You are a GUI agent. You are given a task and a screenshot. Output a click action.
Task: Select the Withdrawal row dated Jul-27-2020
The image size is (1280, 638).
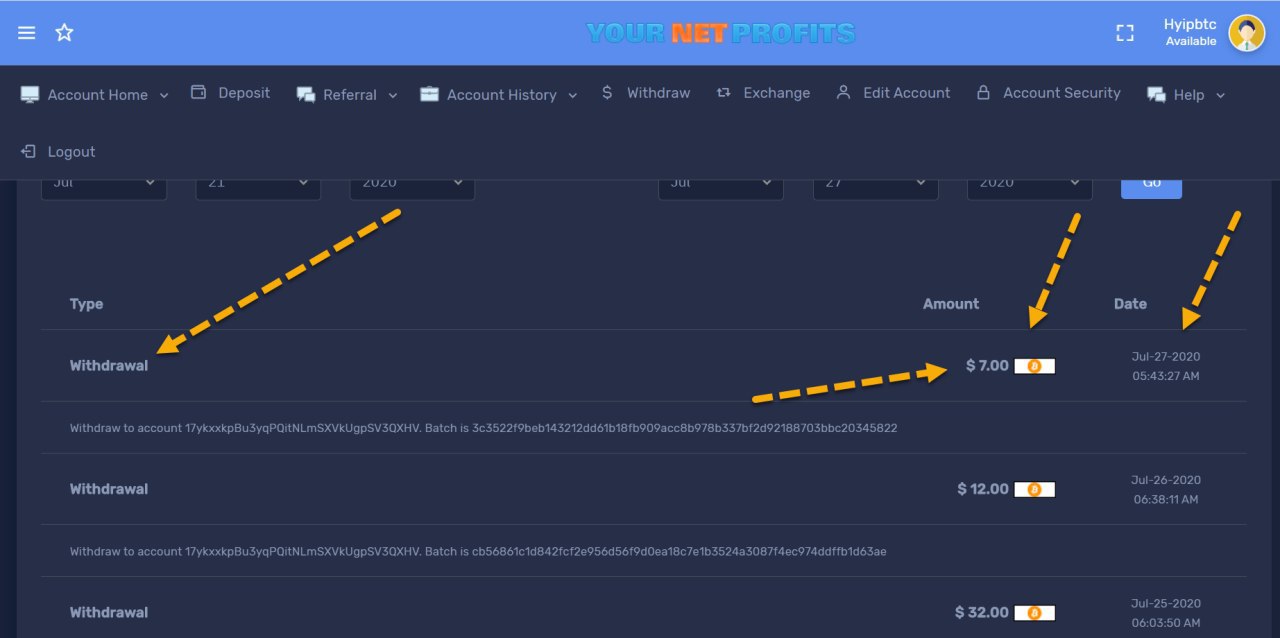pos(644,366)
